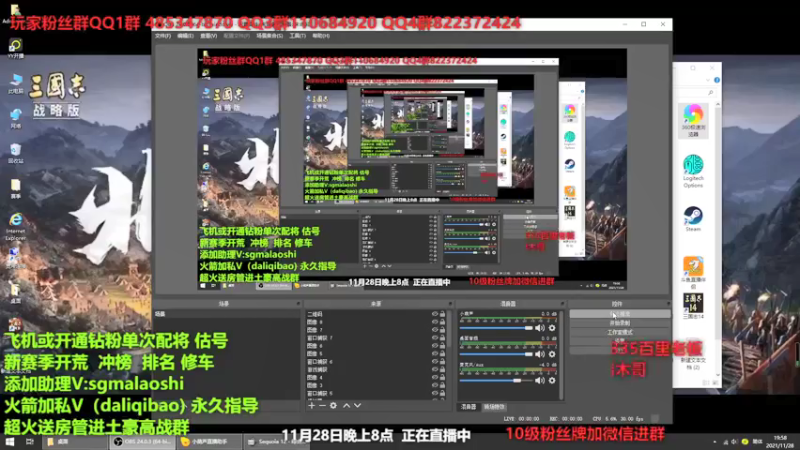Select 360极速浏览器 icon in folder window
This screenshot has width=800, height=450.
pos(693,120)
